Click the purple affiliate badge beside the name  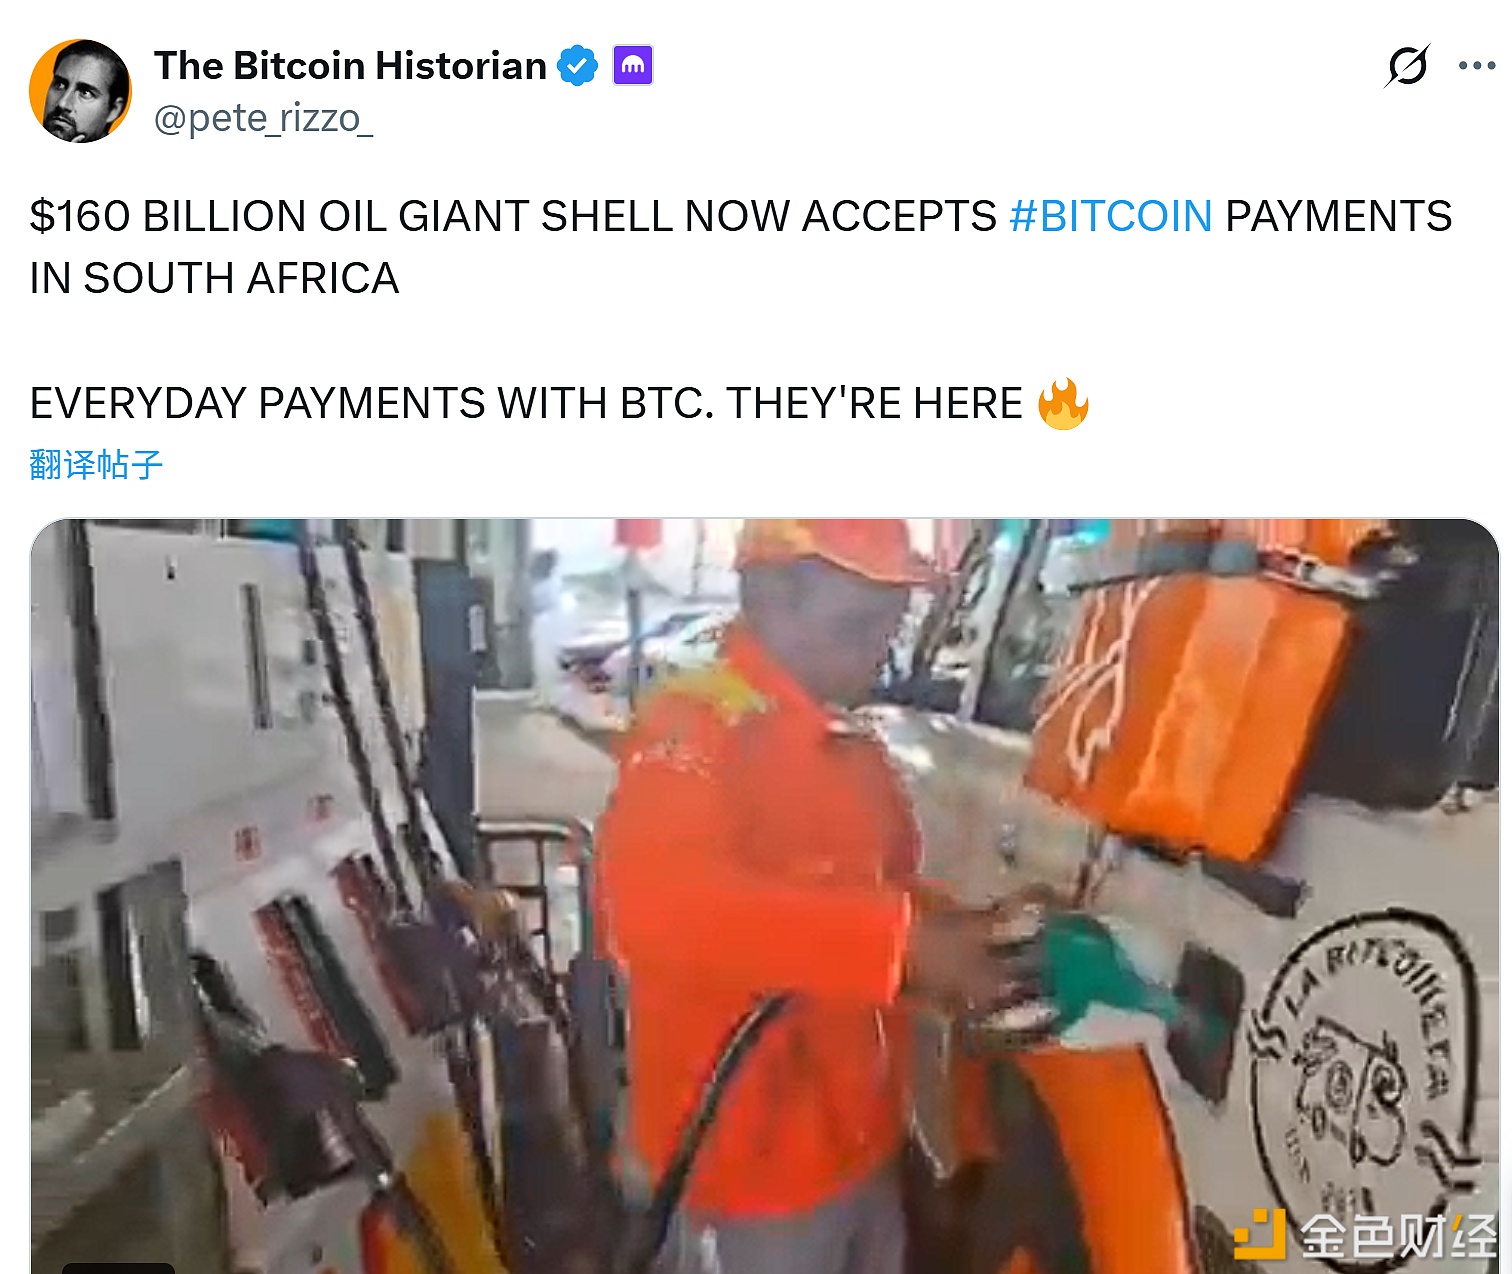(x=632, y=66)
